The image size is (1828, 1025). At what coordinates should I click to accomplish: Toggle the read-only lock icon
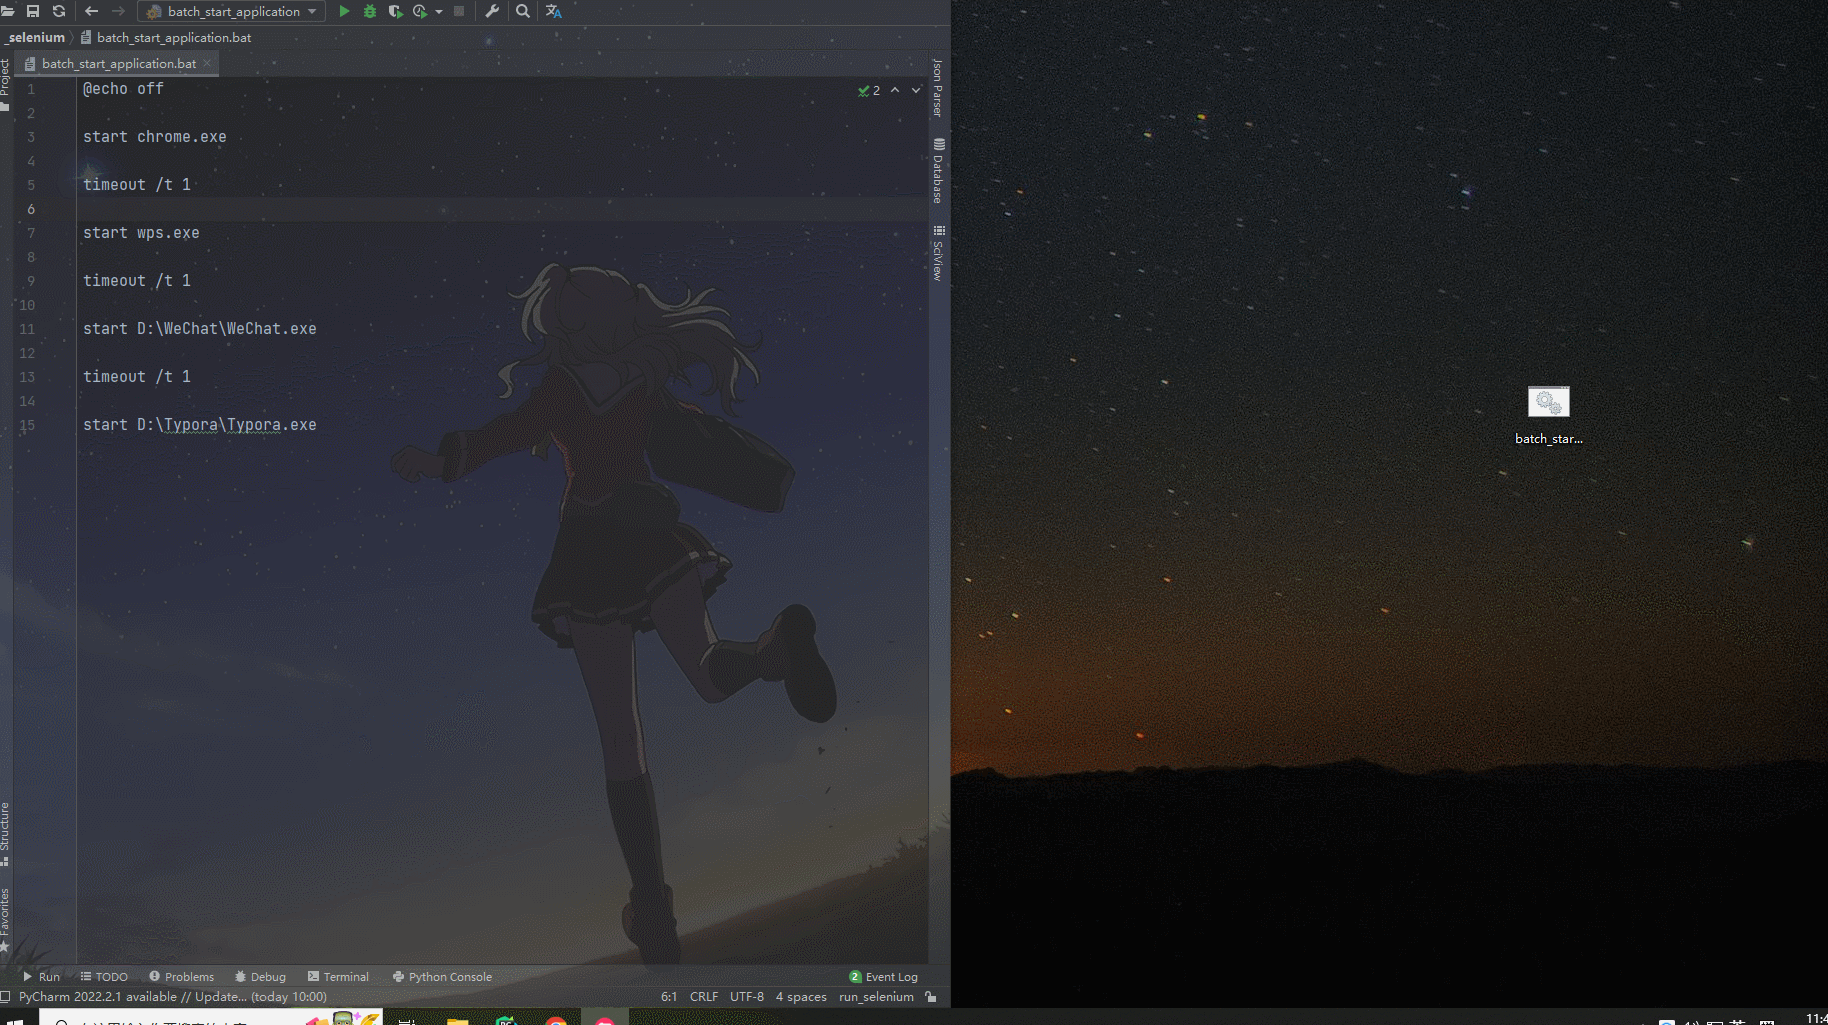pos(931,997)
